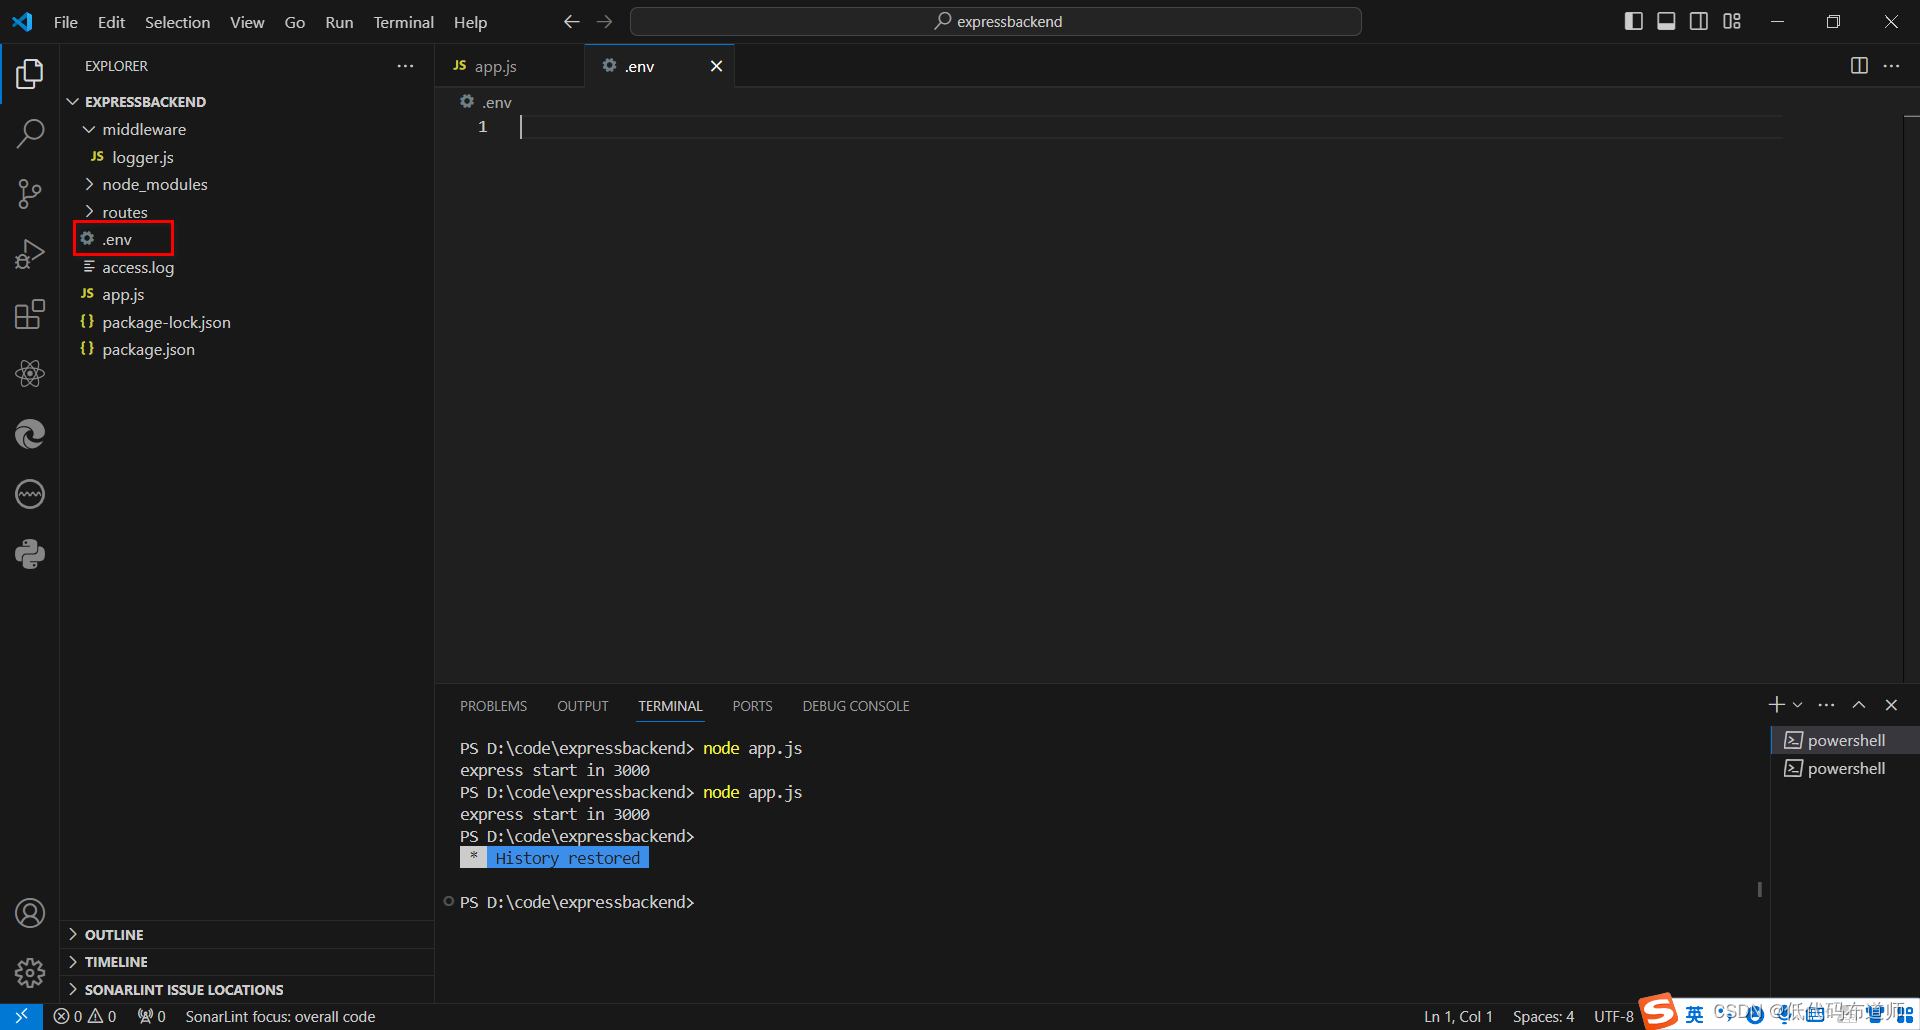Select the second powershell terminal
The height and width of the screenshot is (1030, 1920).
coord(1846,768)
